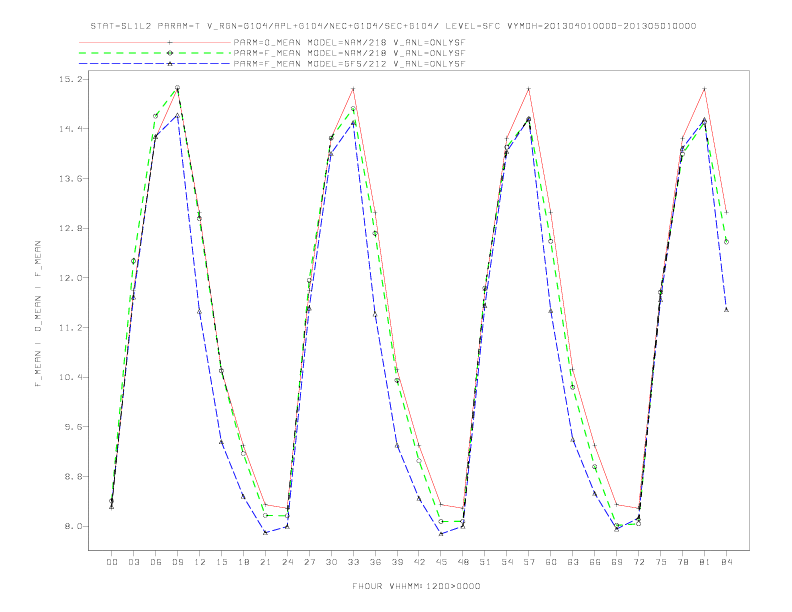Click the x-axis forecast hour label 60

coord(551,562)
